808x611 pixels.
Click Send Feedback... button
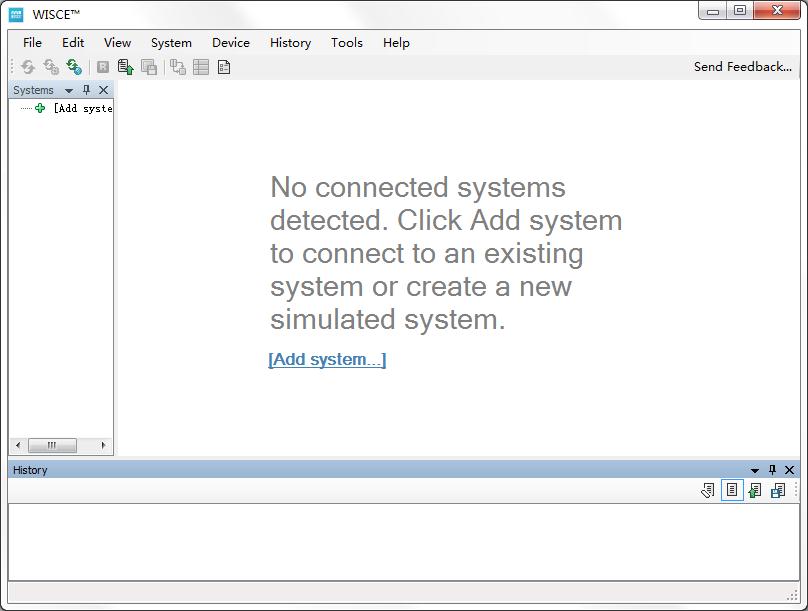click(x=742, y=67)
